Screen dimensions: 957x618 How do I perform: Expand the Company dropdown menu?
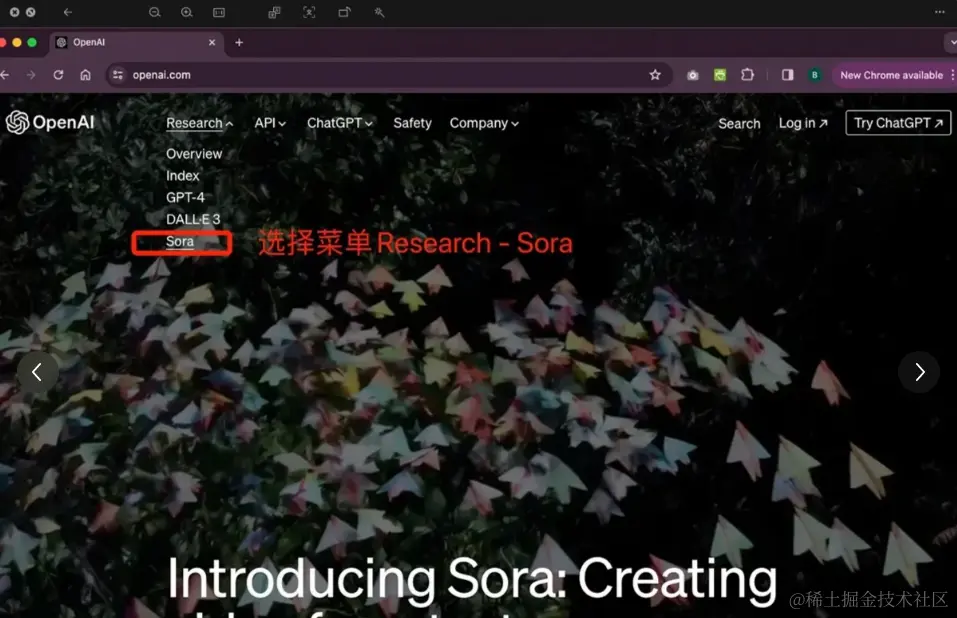tap(484, 123)
